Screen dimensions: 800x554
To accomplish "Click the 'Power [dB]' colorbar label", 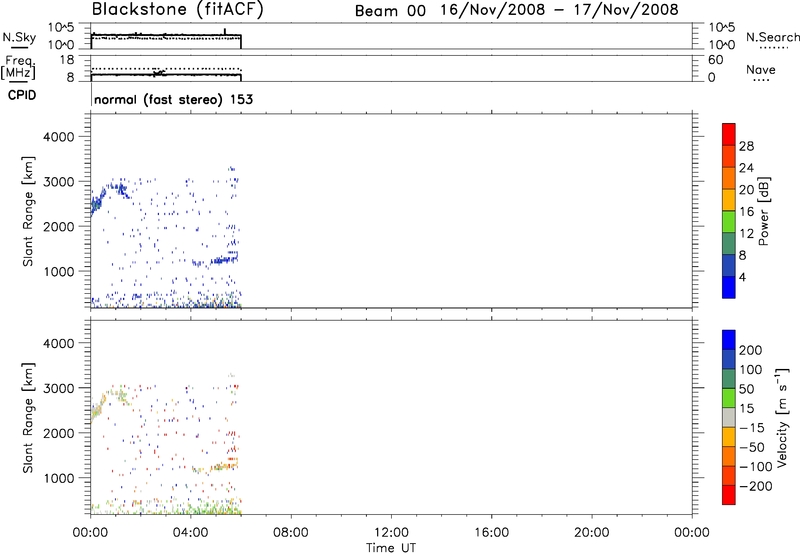I will point(763,211).
